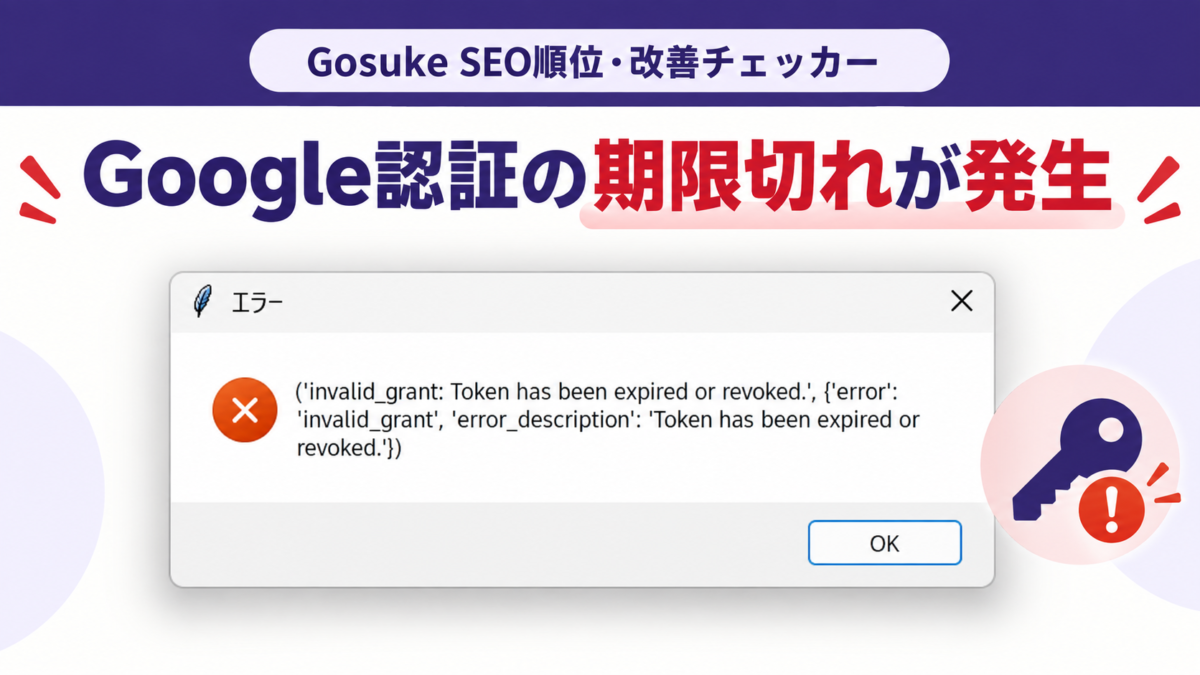
Task: Click the エラー dialog title text
Action: 256,302
